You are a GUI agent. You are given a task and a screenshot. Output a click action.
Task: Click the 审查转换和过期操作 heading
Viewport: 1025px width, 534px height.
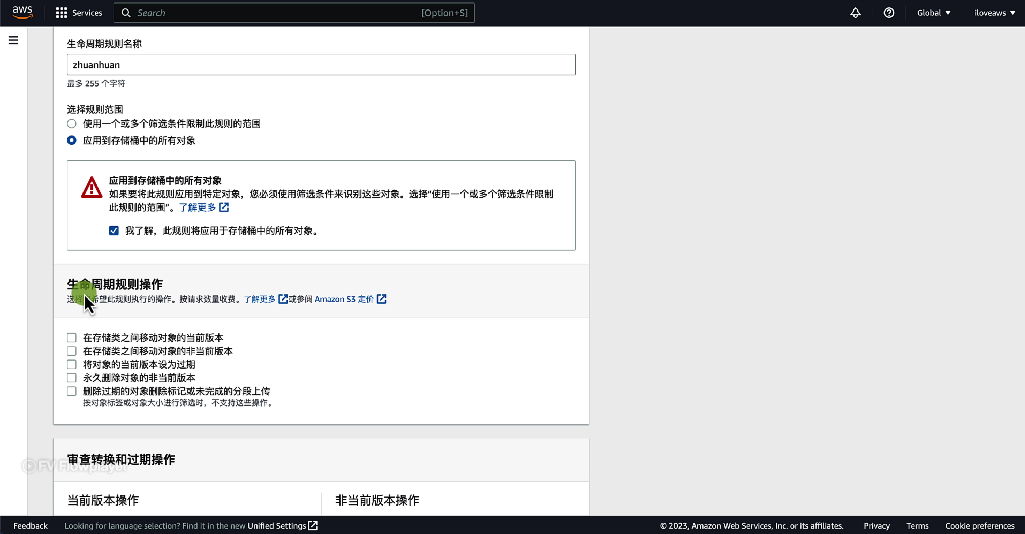121,459
